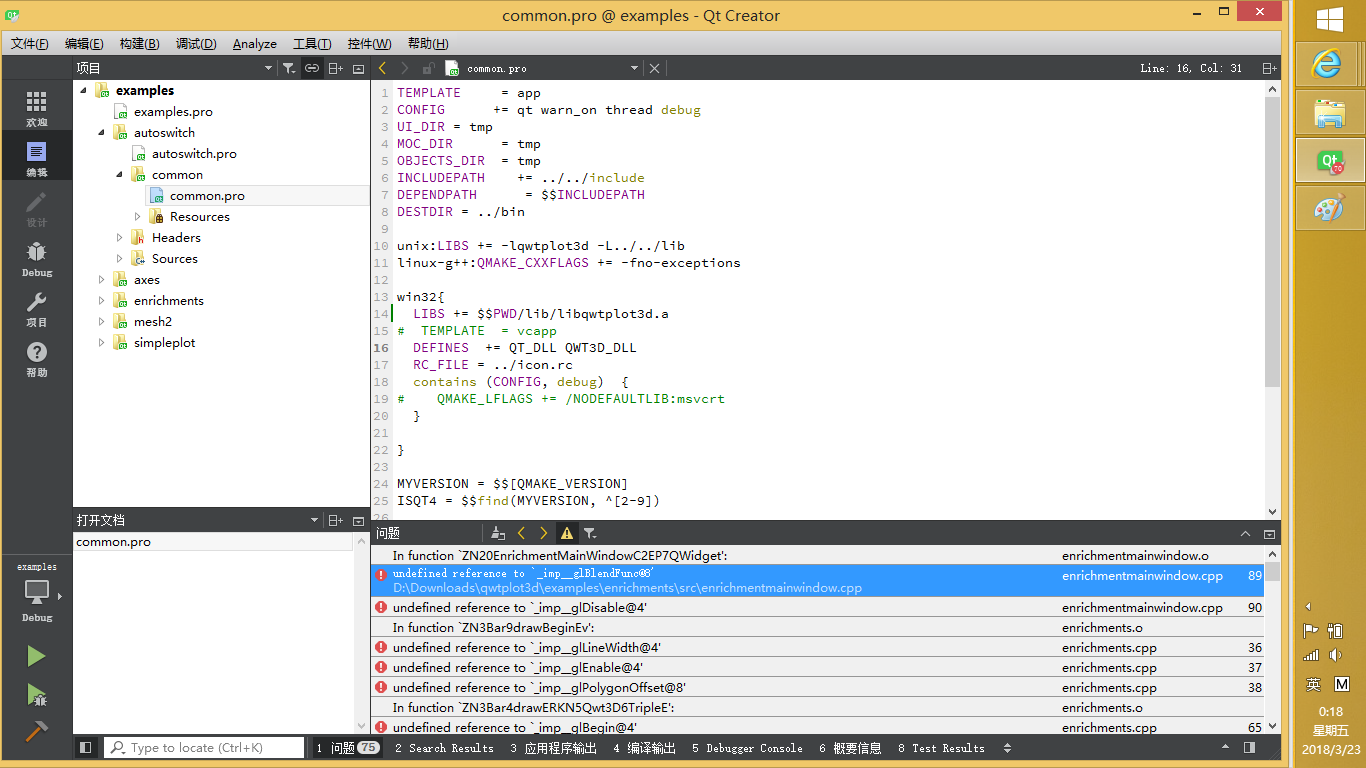
Task: Open output pane selector arrows
Action: click(x=1007, y=748)
